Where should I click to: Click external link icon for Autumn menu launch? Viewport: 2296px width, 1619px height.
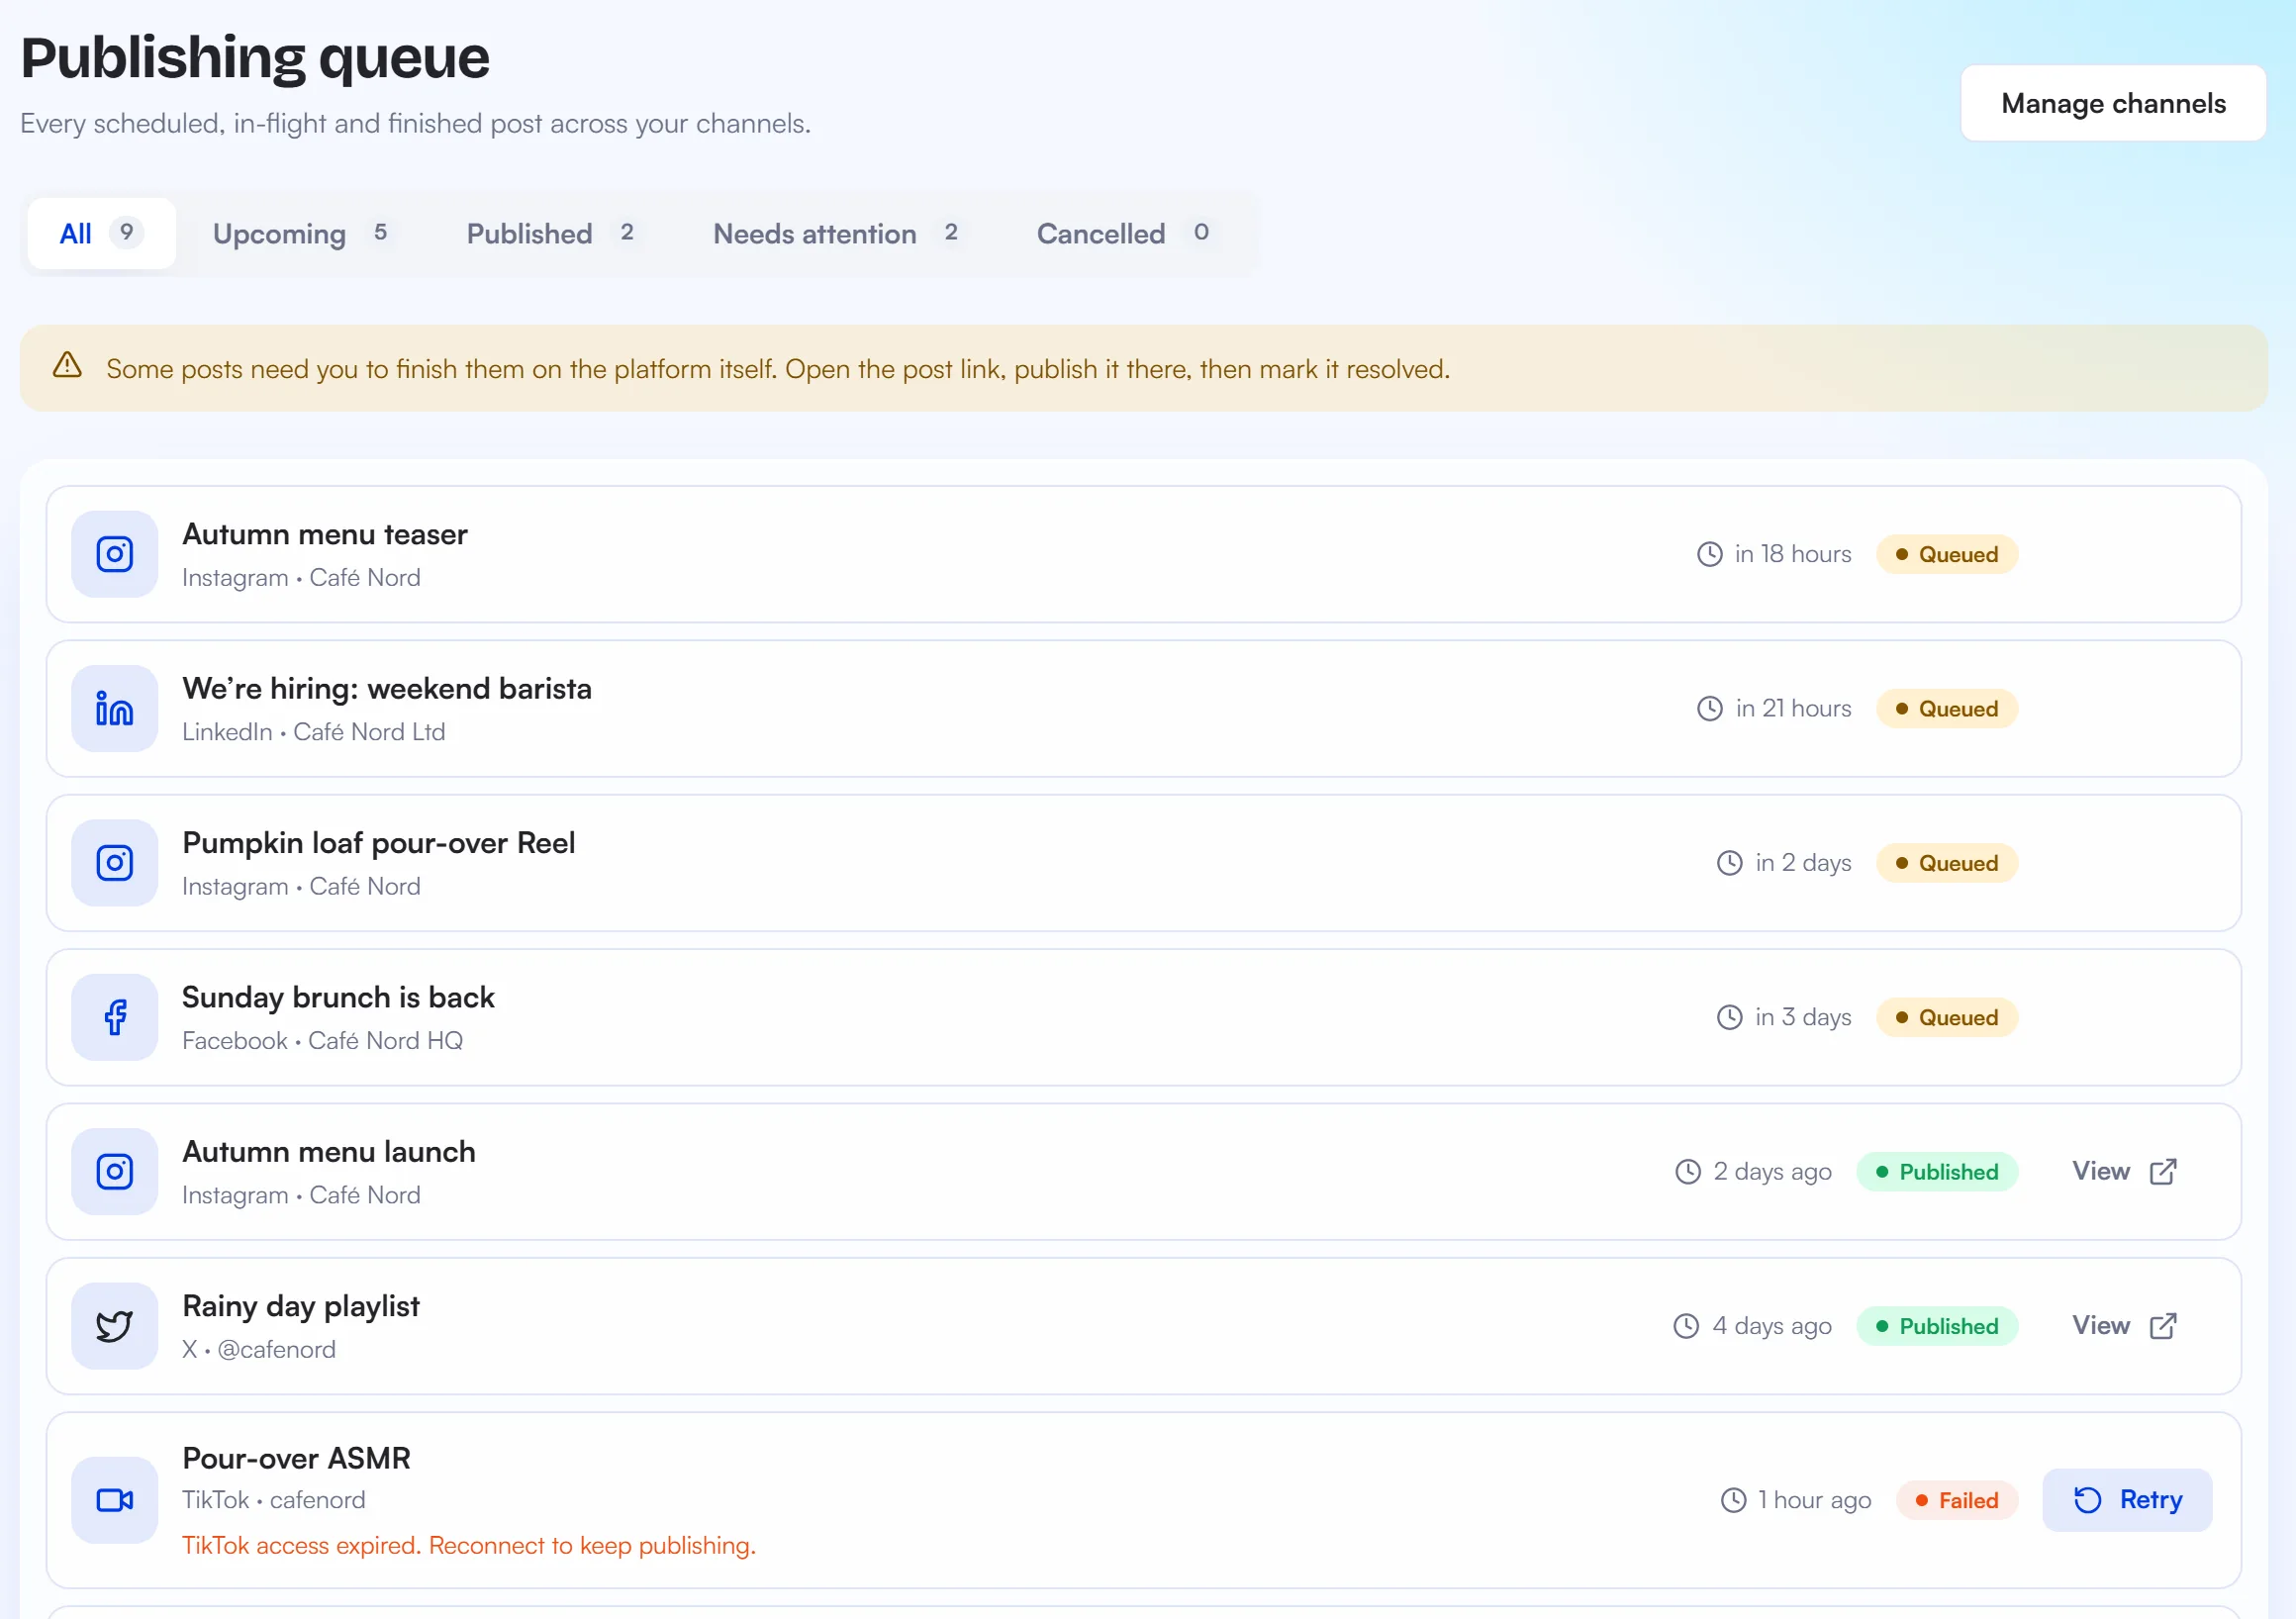pos(2163,1171)
